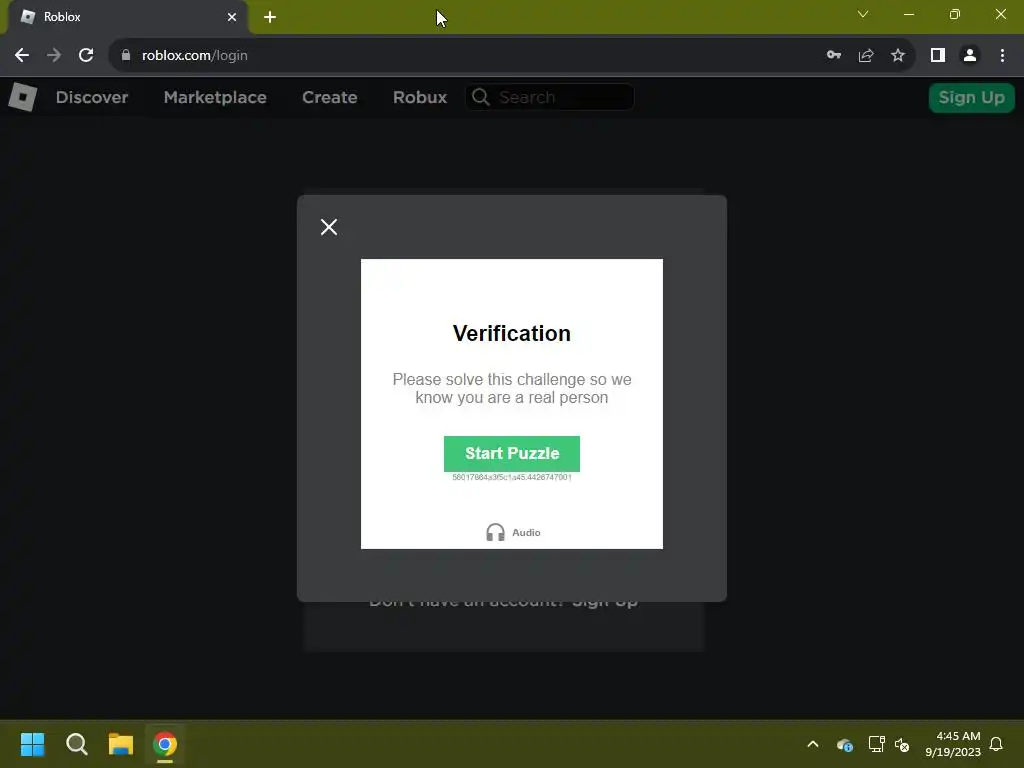Image resolution: width=1024 pixels, height=768 pixels.
Task: Click the muted volume tray icon
Action: pyautogui.click(x=902, y=744)
